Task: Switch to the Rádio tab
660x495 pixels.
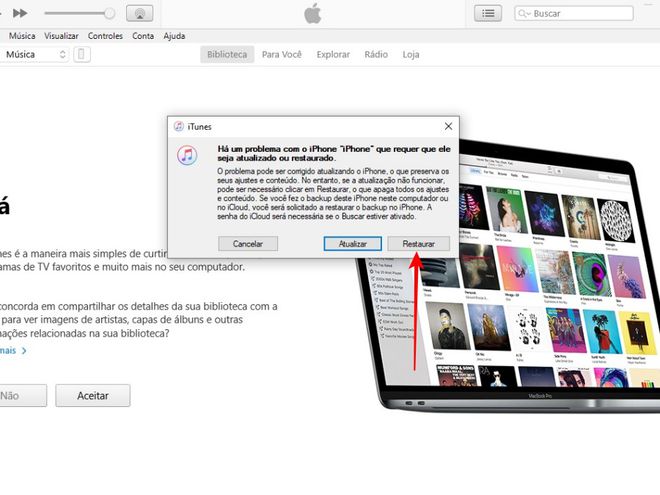Action: 376,54
